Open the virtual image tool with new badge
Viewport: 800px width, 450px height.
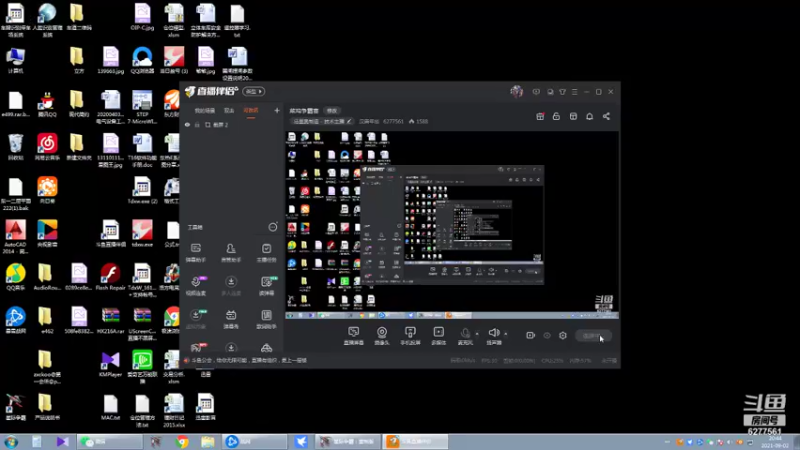pyautogui.click(x=195, y=319)
